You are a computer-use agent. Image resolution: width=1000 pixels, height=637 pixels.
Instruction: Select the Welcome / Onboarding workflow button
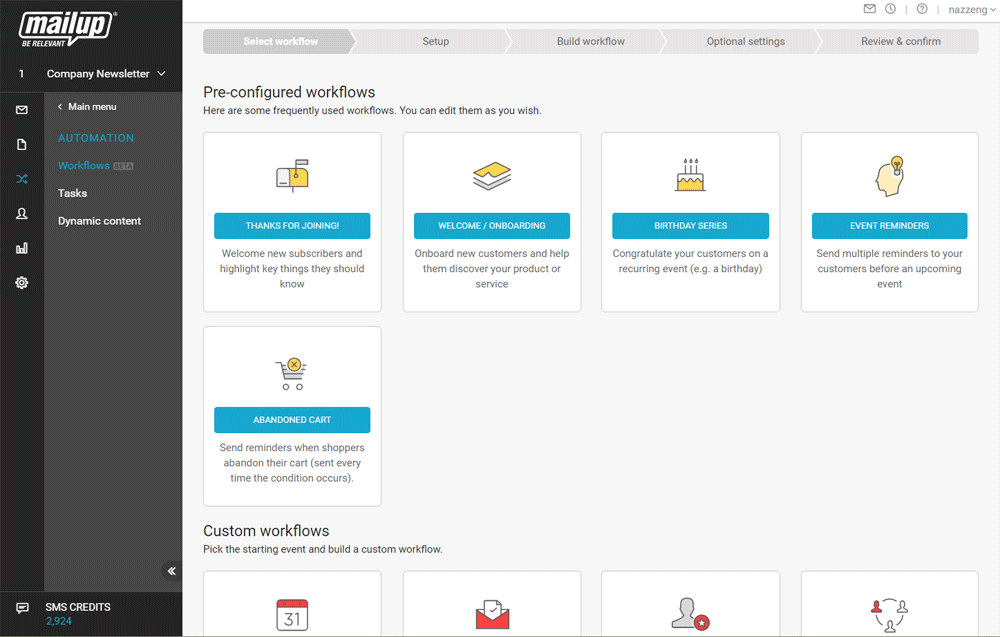point(492,226)
